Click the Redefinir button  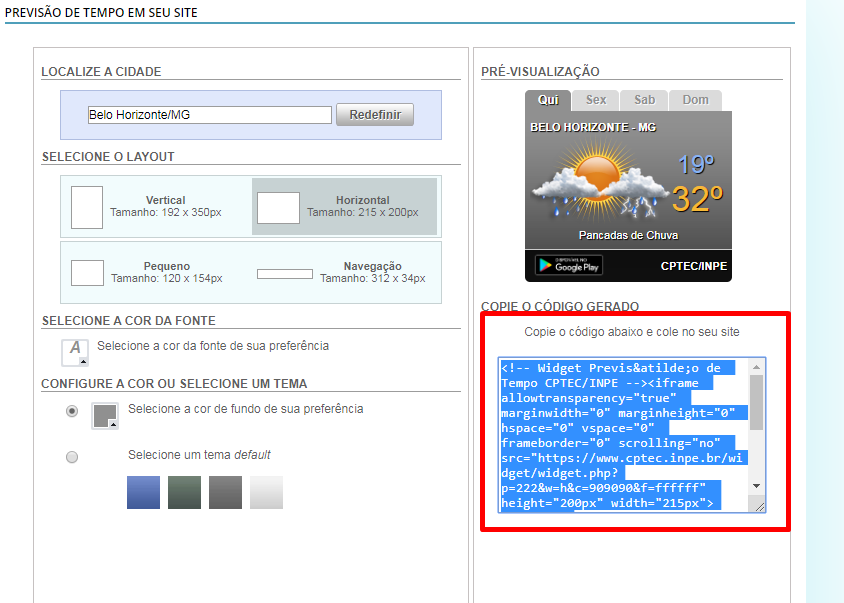click(x=374, y=115)
